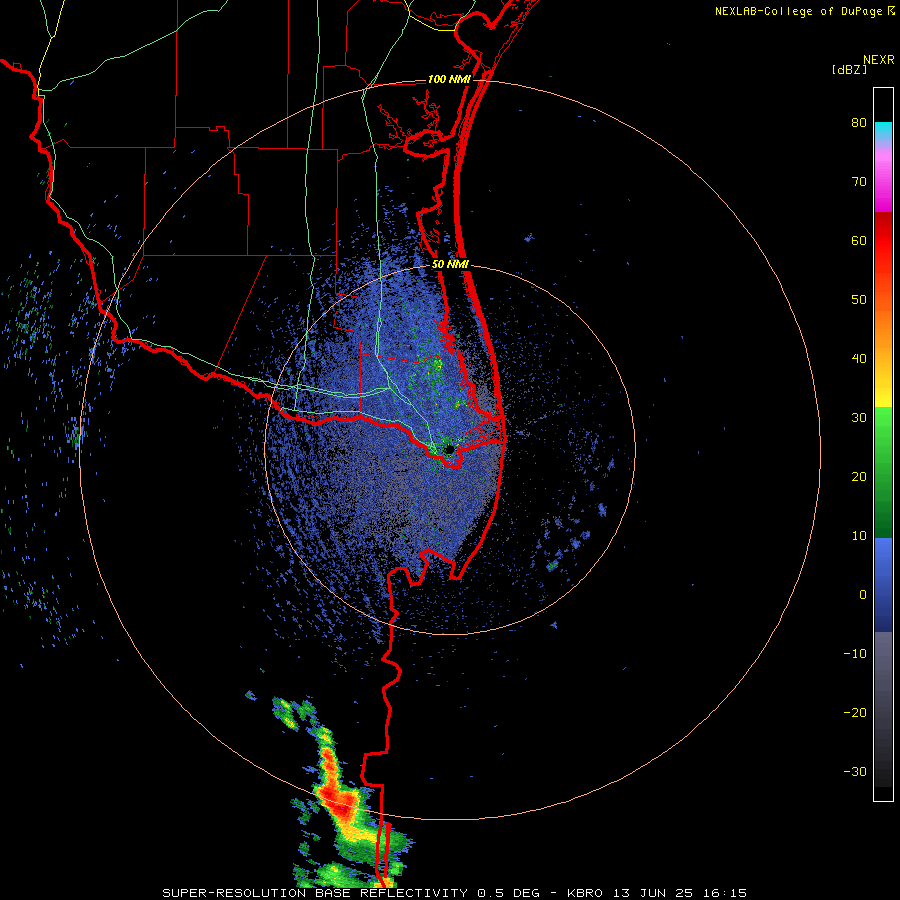Viewport: 900px width, 900px height.
Task: Click the black radar site dot
Action: [449, 449]
